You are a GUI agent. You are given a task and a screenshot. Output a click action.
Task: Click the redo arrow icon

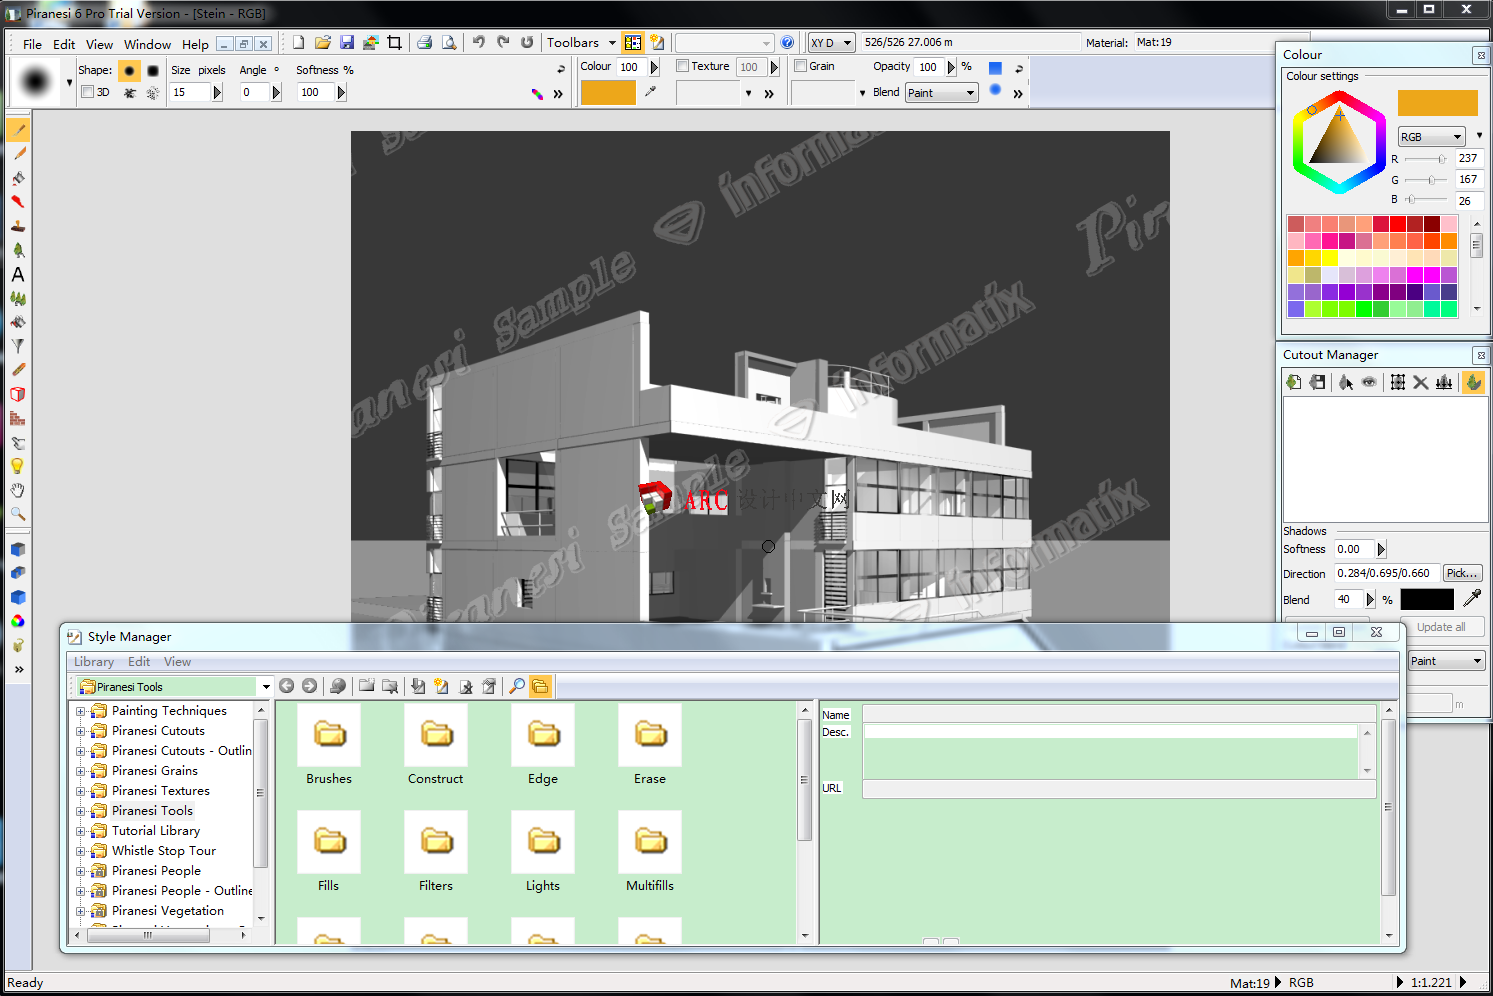click(503, 42)
